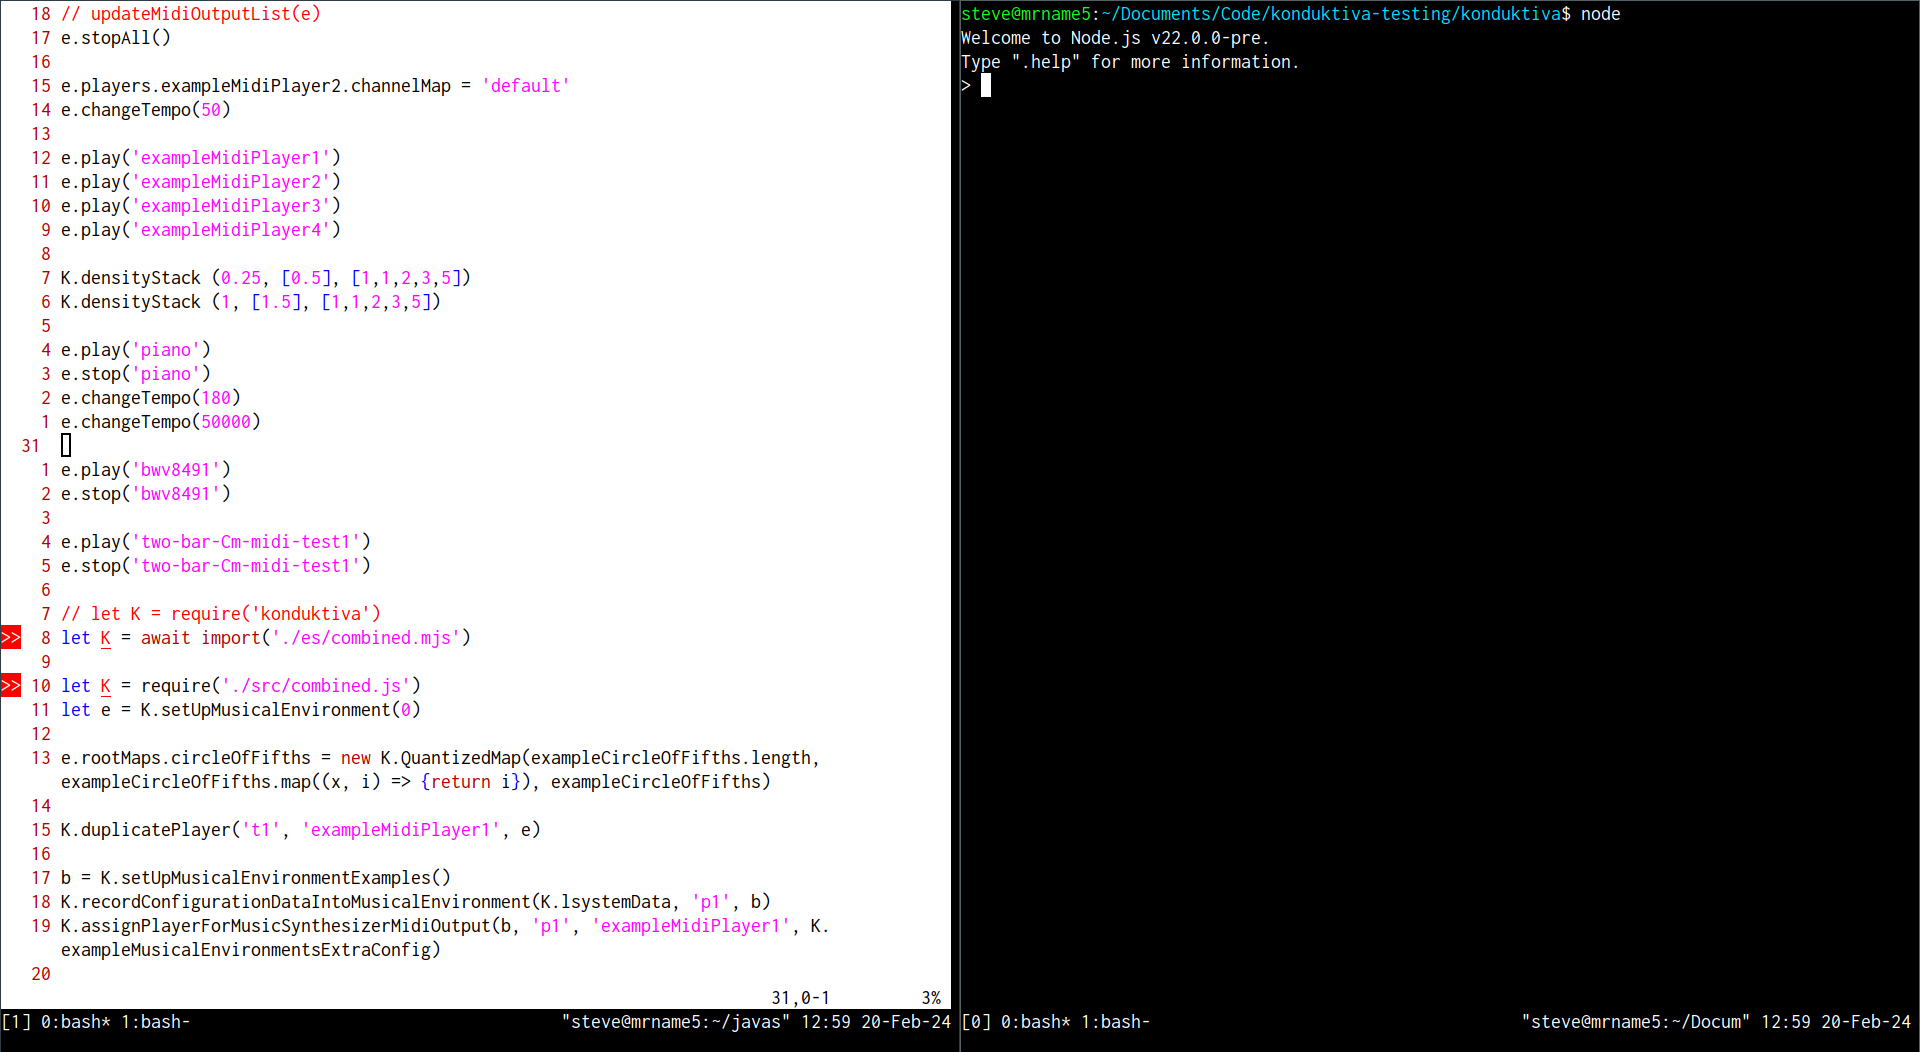Click the K.duplicatePlayer line in the editor
The image size is (1920, 1052).
[300, 830]
